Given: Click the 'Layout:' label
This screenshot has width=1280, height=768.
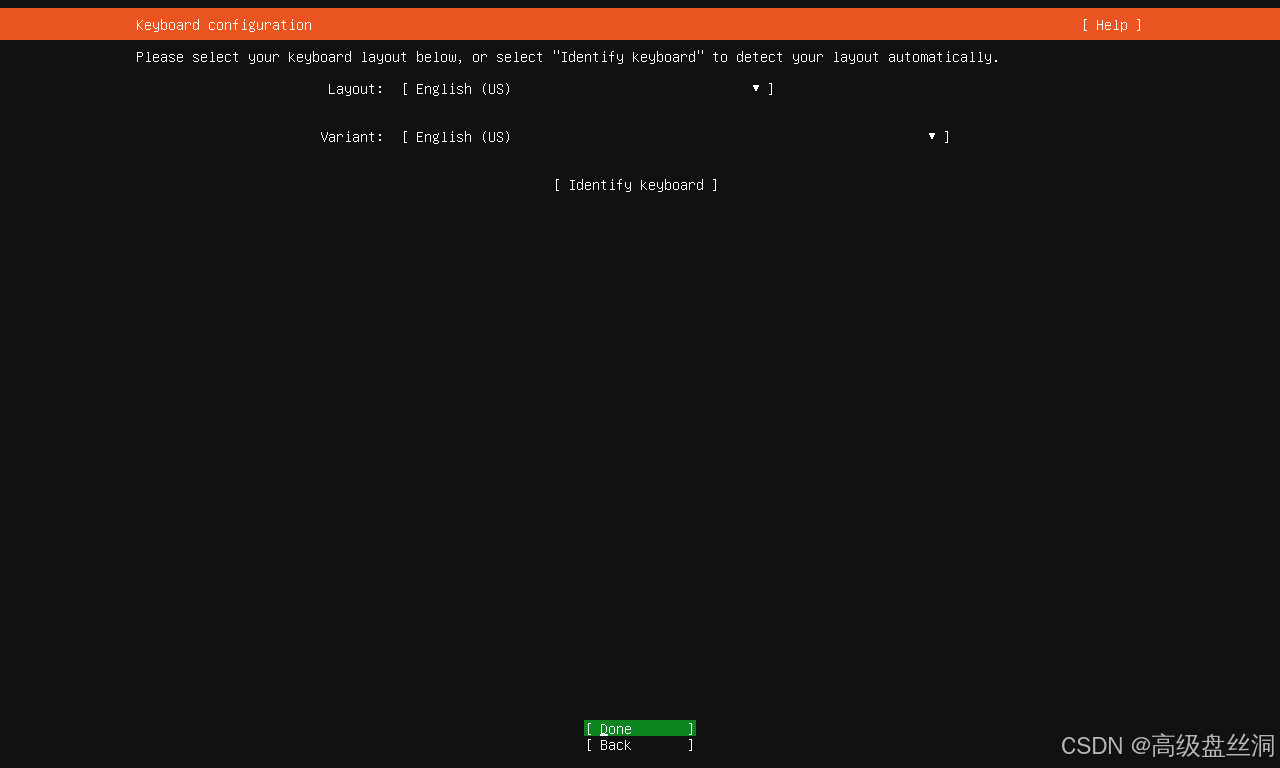Looking at the screenshot, I should [356, 89].
